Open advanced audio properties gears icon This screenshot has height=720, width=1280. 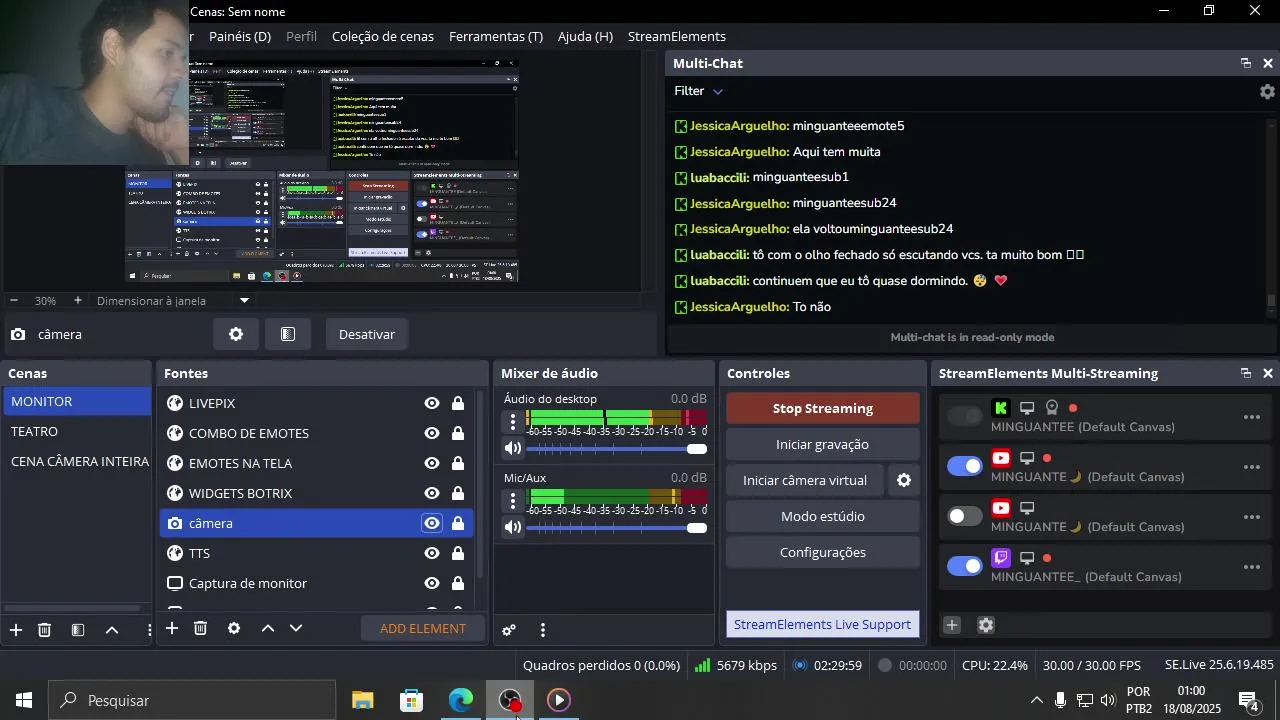[x=509, y=630]
